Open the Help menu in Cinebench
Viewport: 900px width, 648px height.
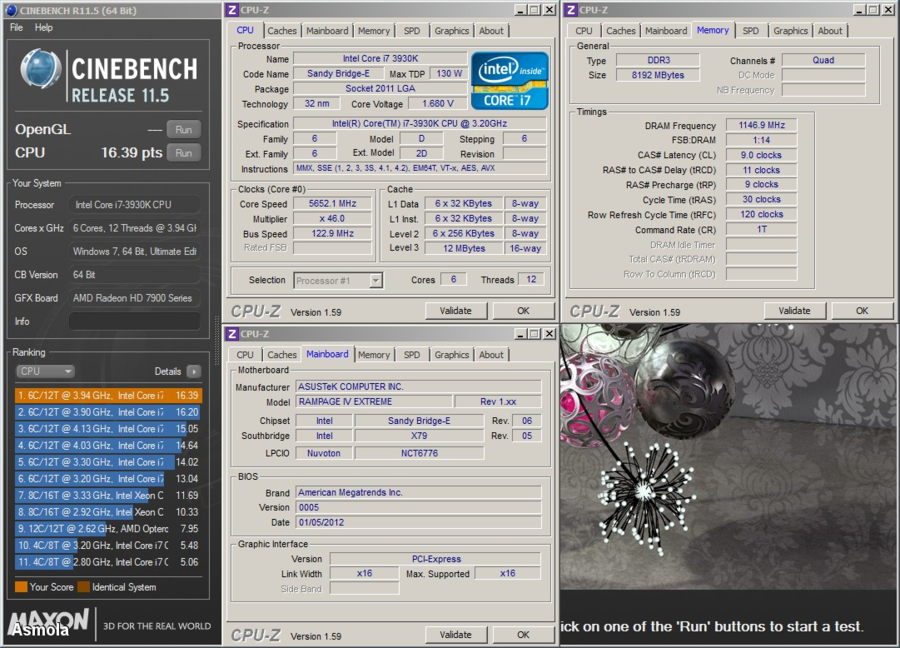(x=44, y=28)
